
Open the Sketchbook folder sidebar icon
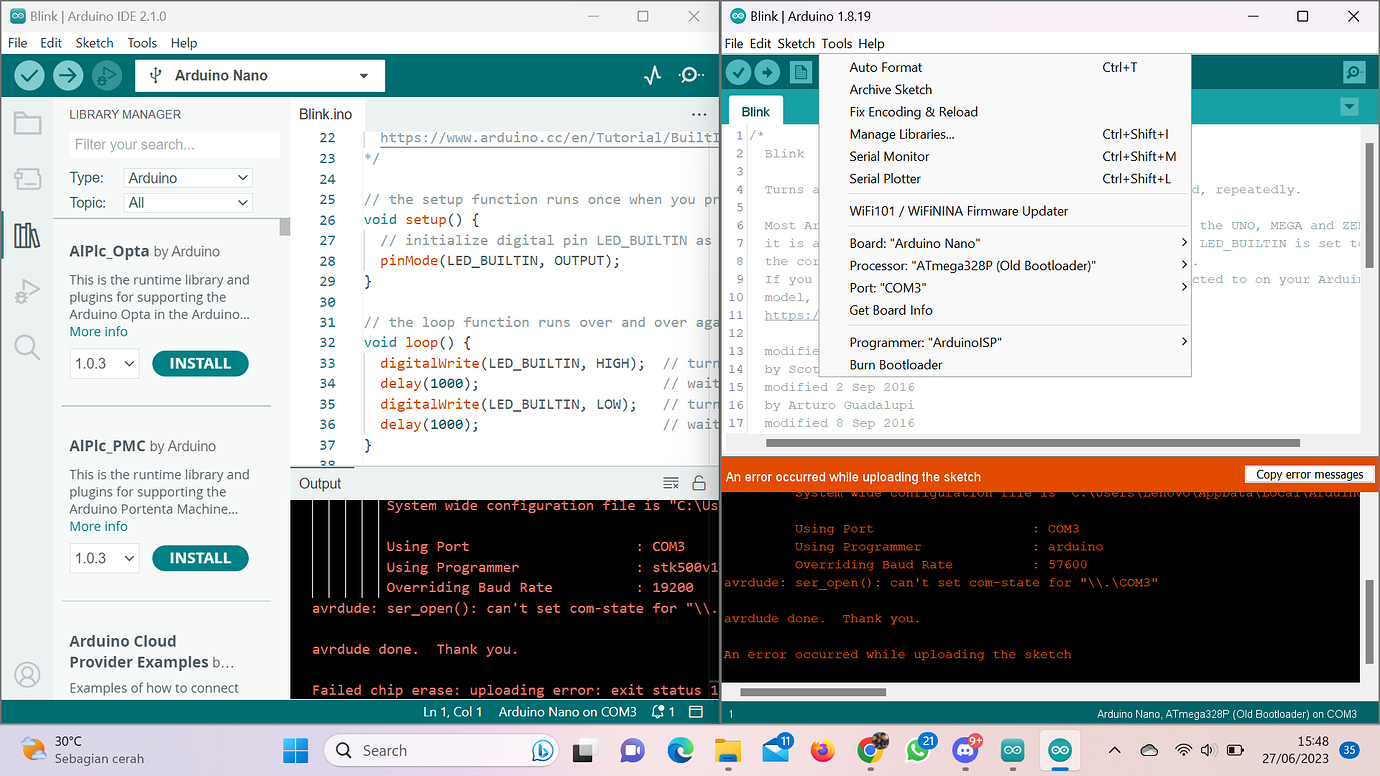coord(27,123)
